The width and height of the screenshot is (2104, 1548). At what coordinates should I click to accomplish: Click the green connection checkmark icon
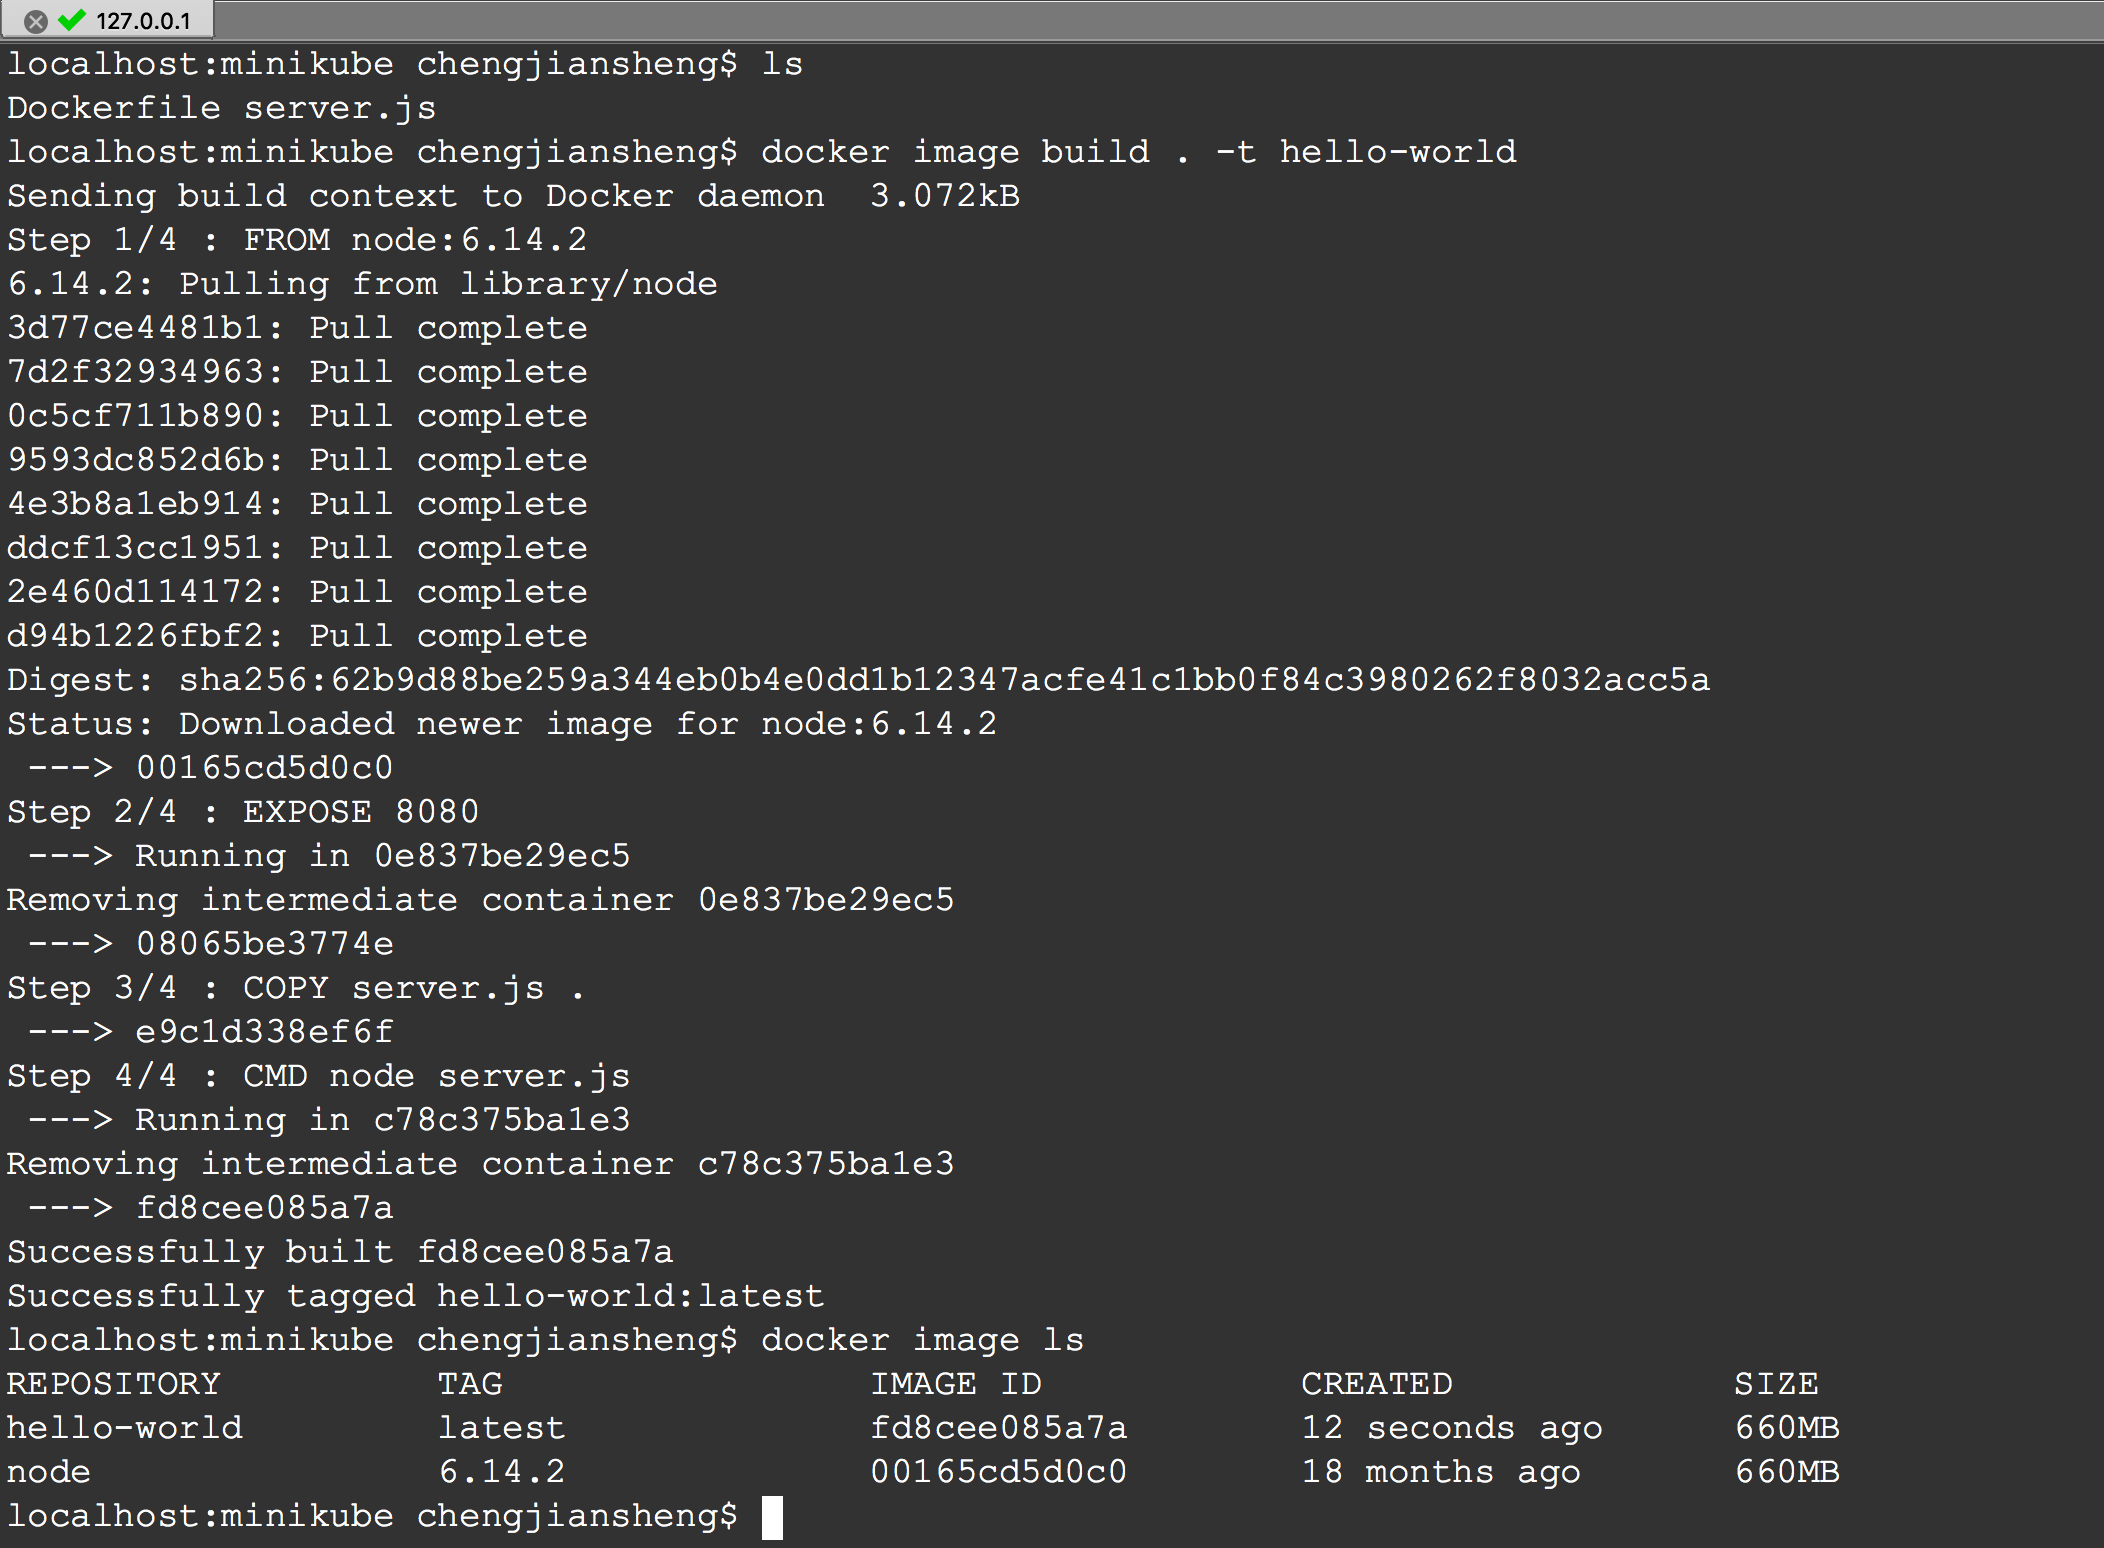tap(72, 20)
